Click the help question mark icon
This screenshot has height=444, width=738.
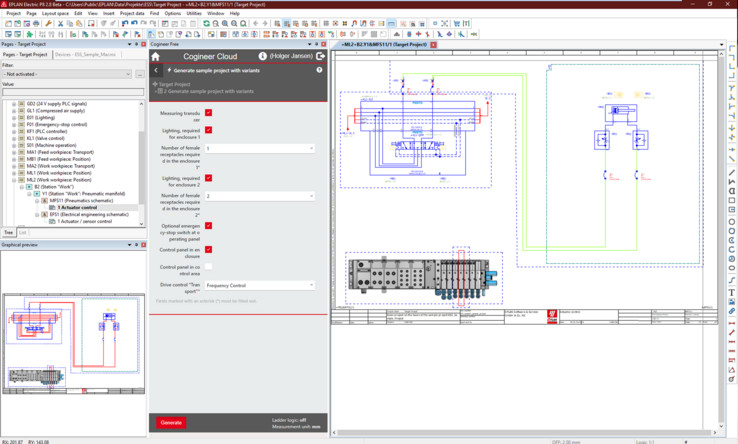pos(320,70)
